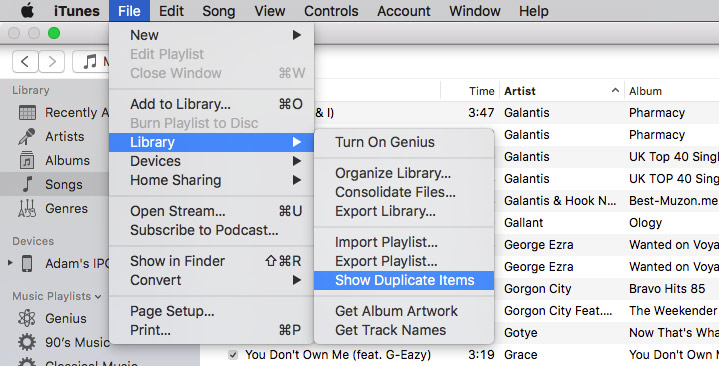Choose Print from the File menu
The height and width of the screenshot is (366, 719).
(x=211, y=330)
